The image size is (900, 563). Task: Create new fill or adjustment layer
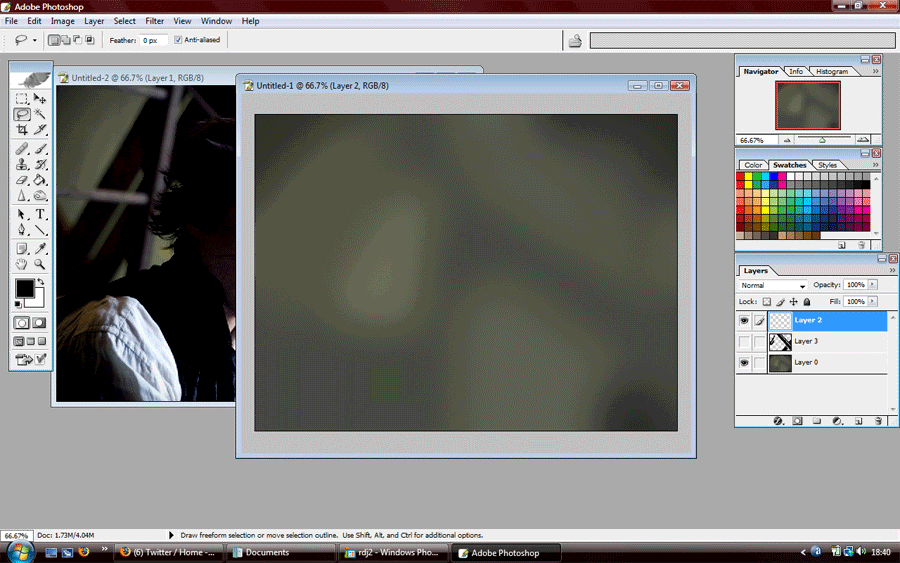837,421
